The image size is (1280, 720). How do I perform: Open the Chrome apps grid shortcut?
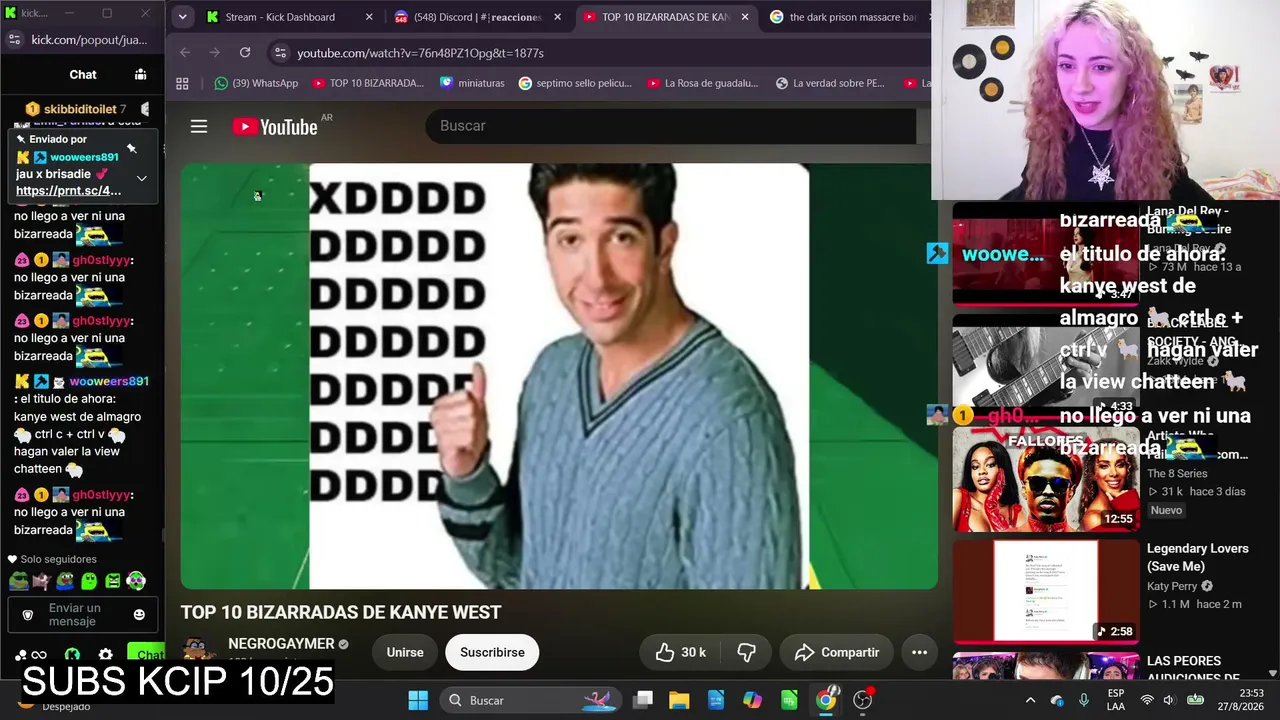click(x=182, y=83)
